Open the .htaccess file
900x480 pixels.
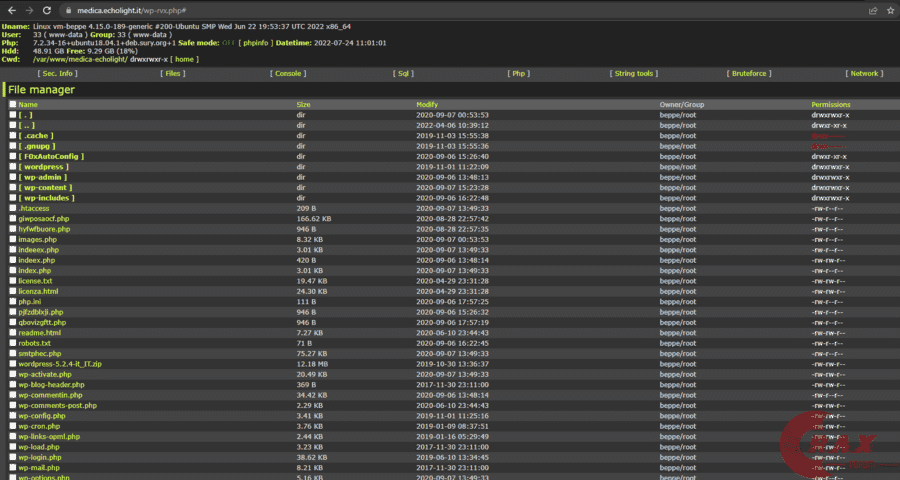coord(34,208)
